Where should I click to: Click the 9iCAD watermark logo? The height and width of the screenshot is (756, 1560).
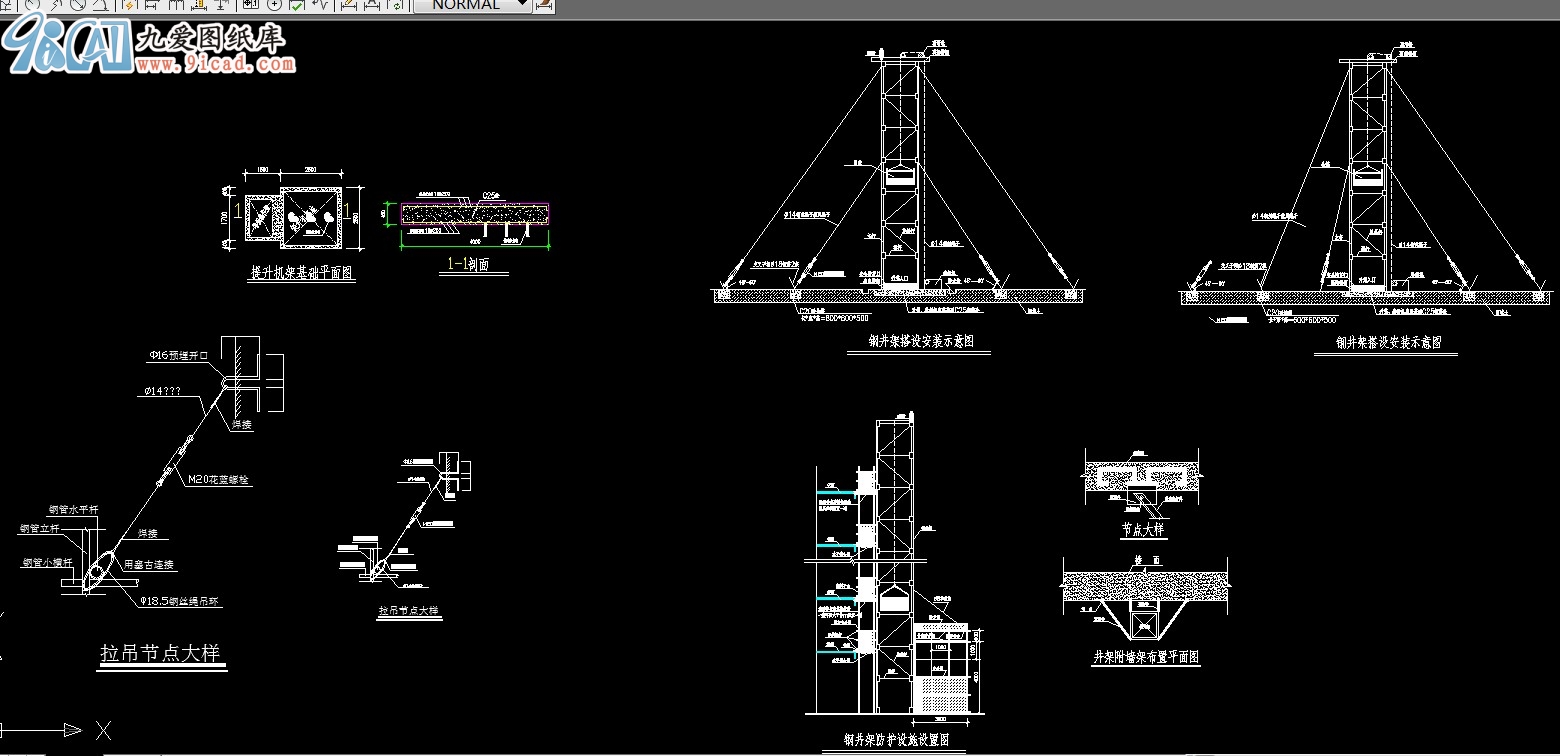(68, 46)
